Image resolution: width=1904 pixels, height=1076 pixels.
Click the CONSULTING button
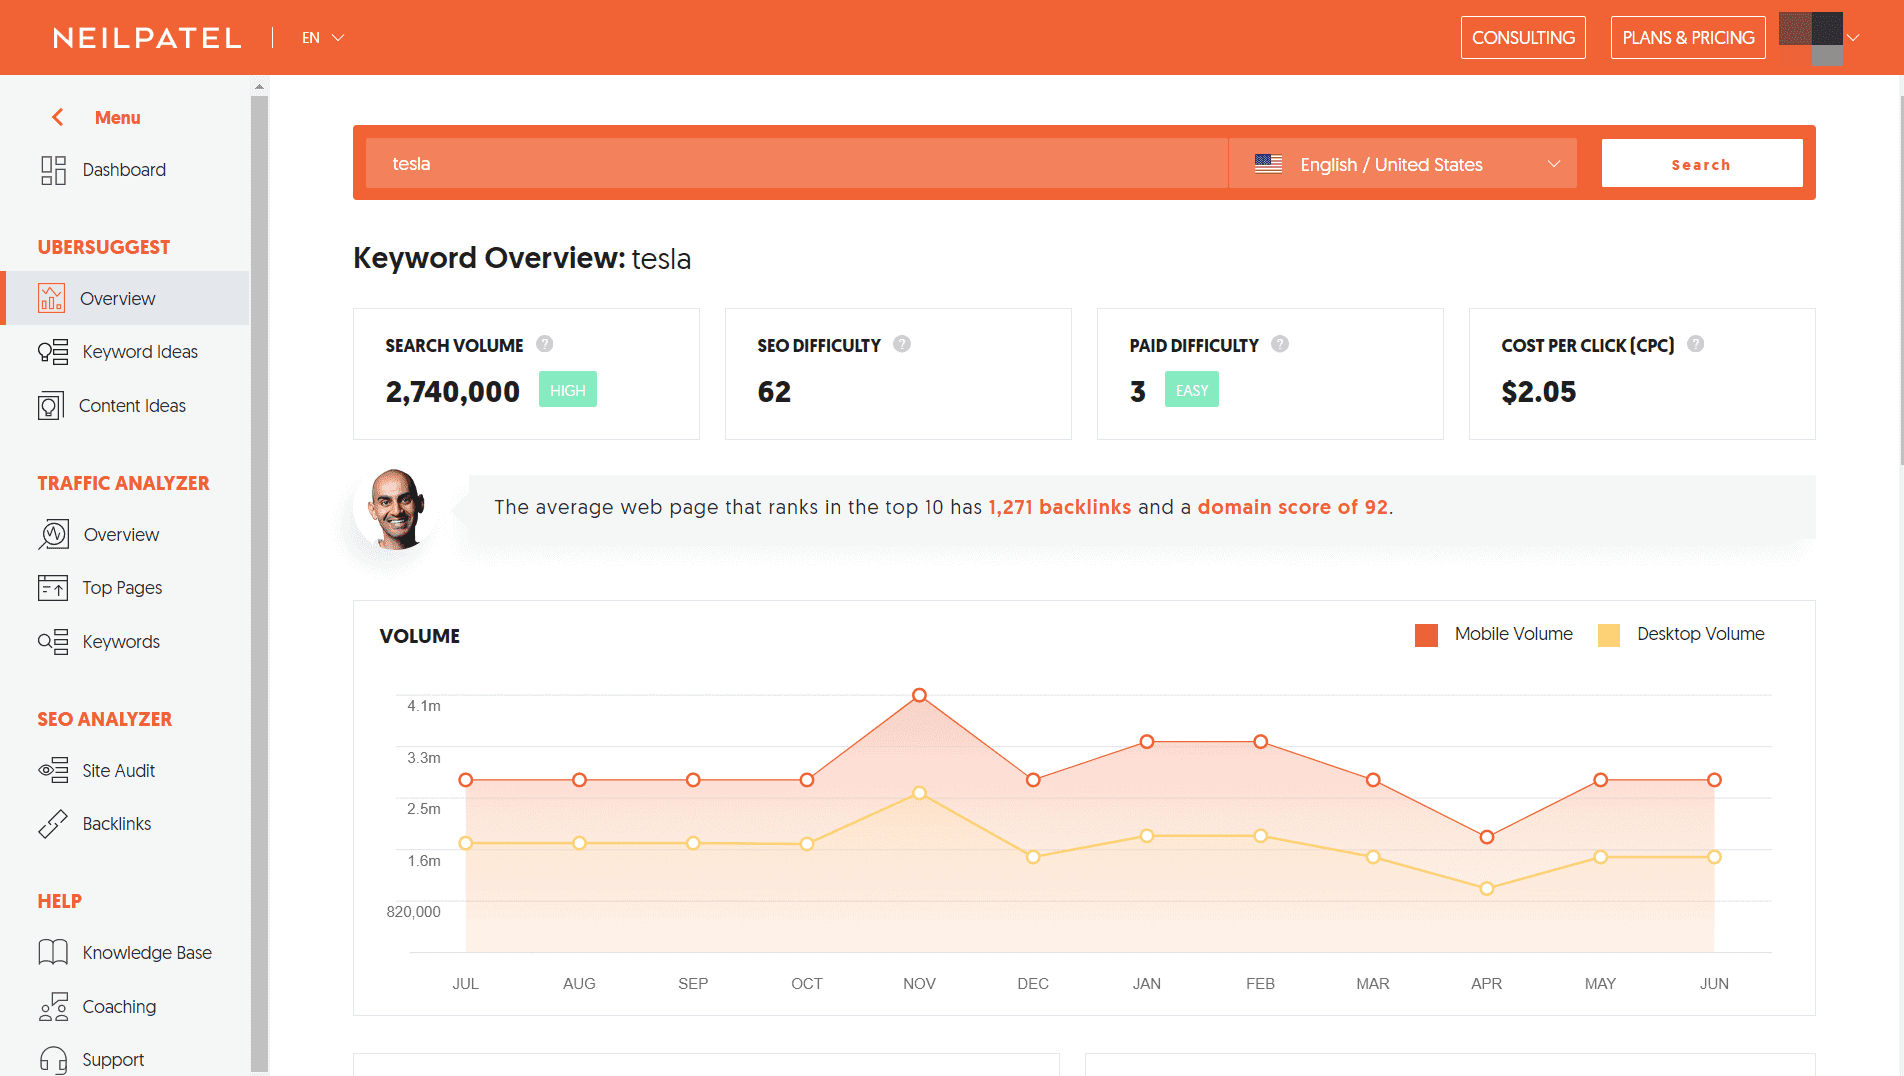[x=1523, y=38]
